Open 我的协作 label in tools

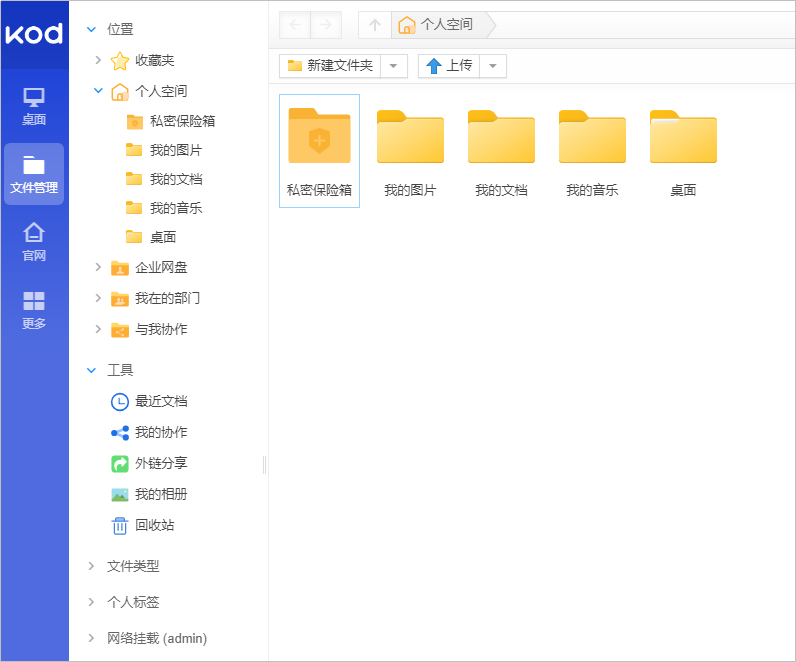coord(161,432)
